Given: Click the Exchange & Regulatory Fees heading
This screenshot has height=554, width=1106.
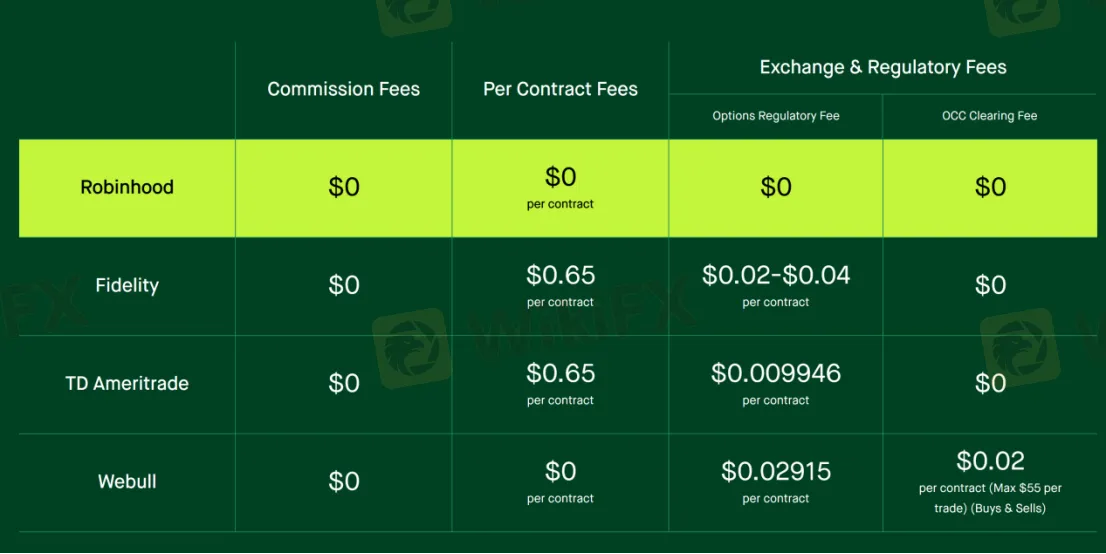Looking at the screenshot, I should click(x=883, y=68).
